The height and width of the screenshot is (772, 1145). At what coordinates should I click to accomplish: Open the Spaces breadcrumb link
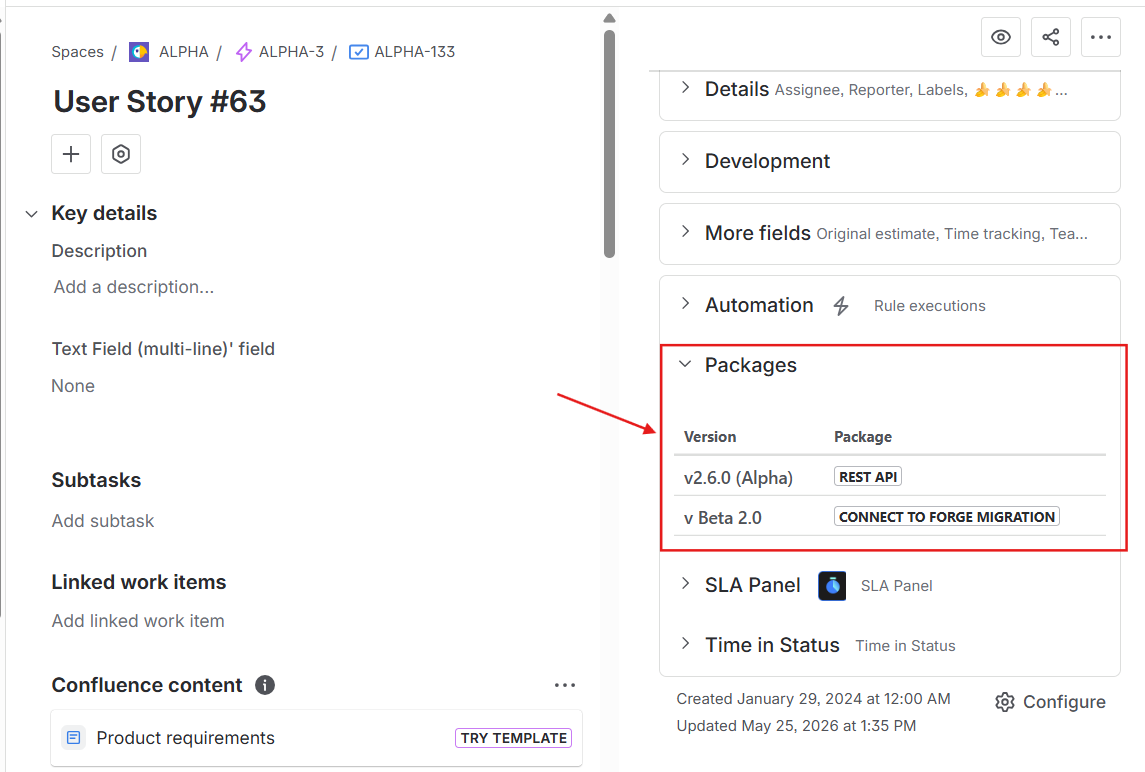click(x=77, y=52)
